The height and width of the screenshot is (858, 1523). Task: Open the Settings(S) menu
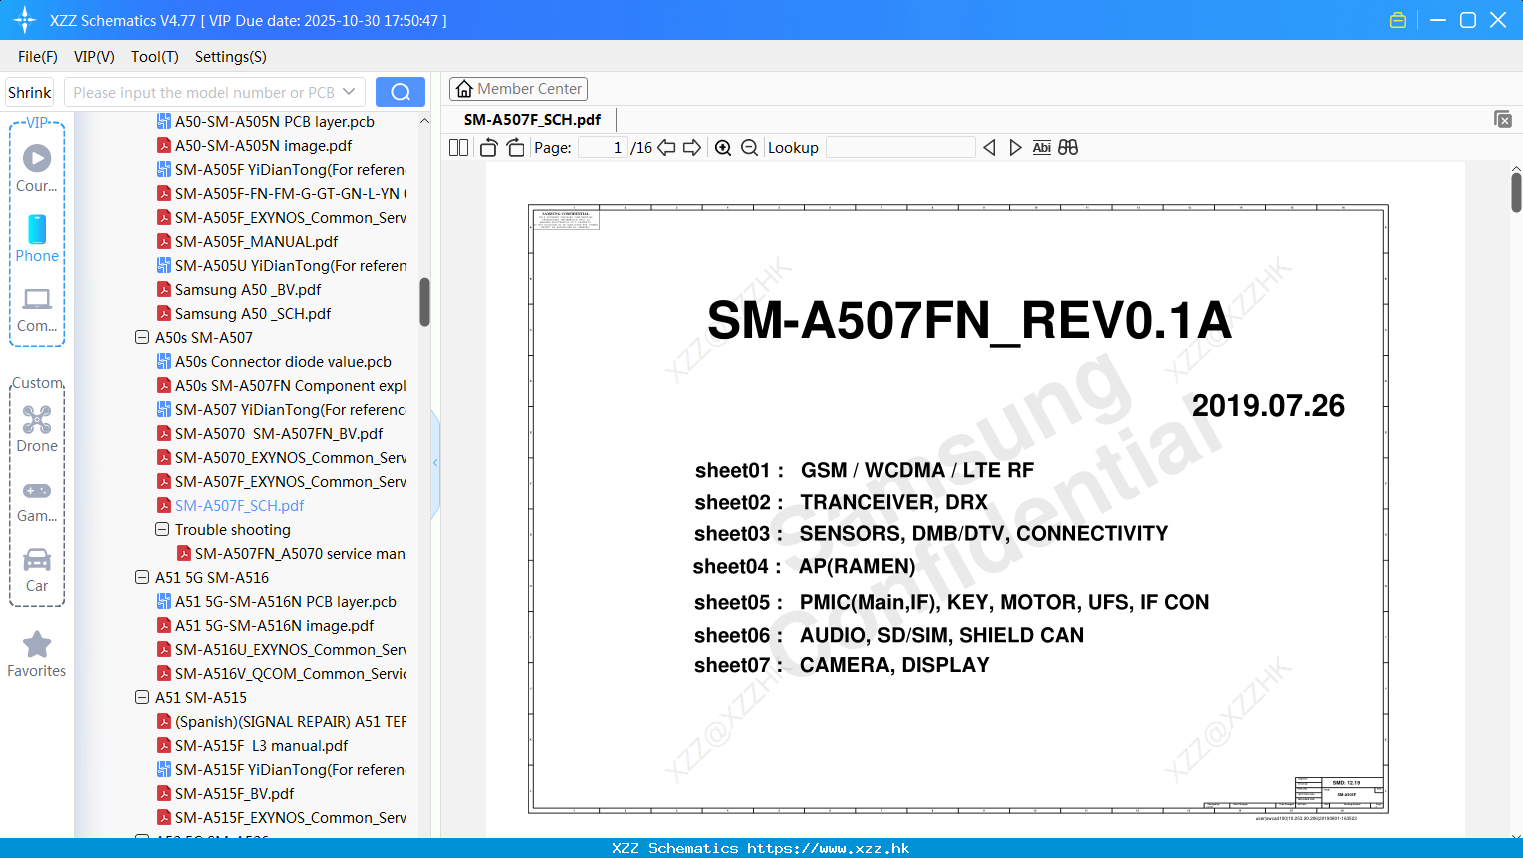[231, 57]
